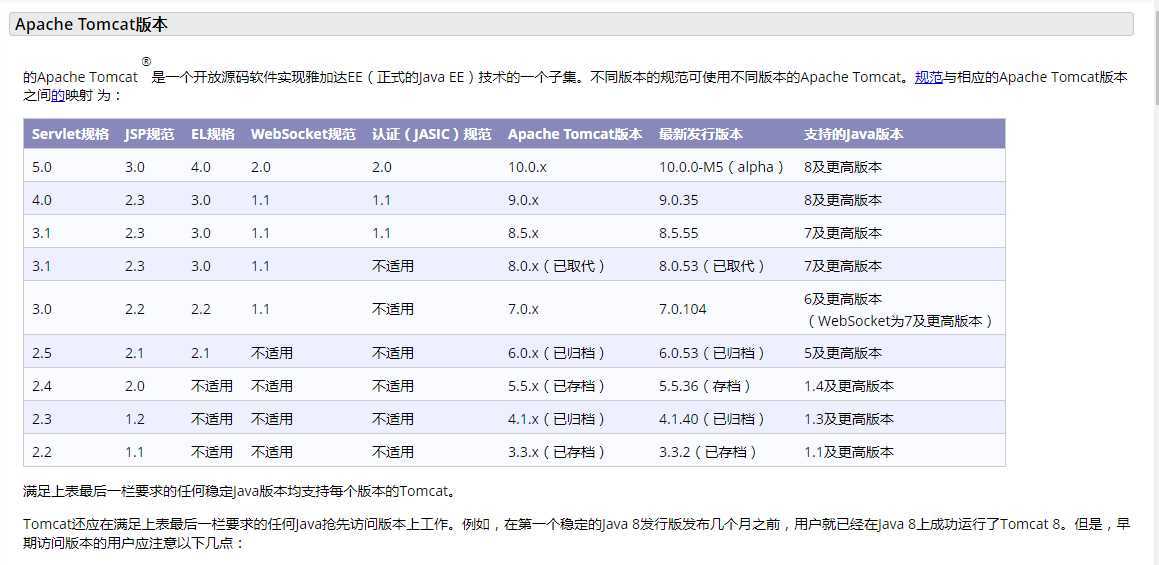
Task: Click Servlet spec 4.0 cell
Action: (x=42, y=200)
